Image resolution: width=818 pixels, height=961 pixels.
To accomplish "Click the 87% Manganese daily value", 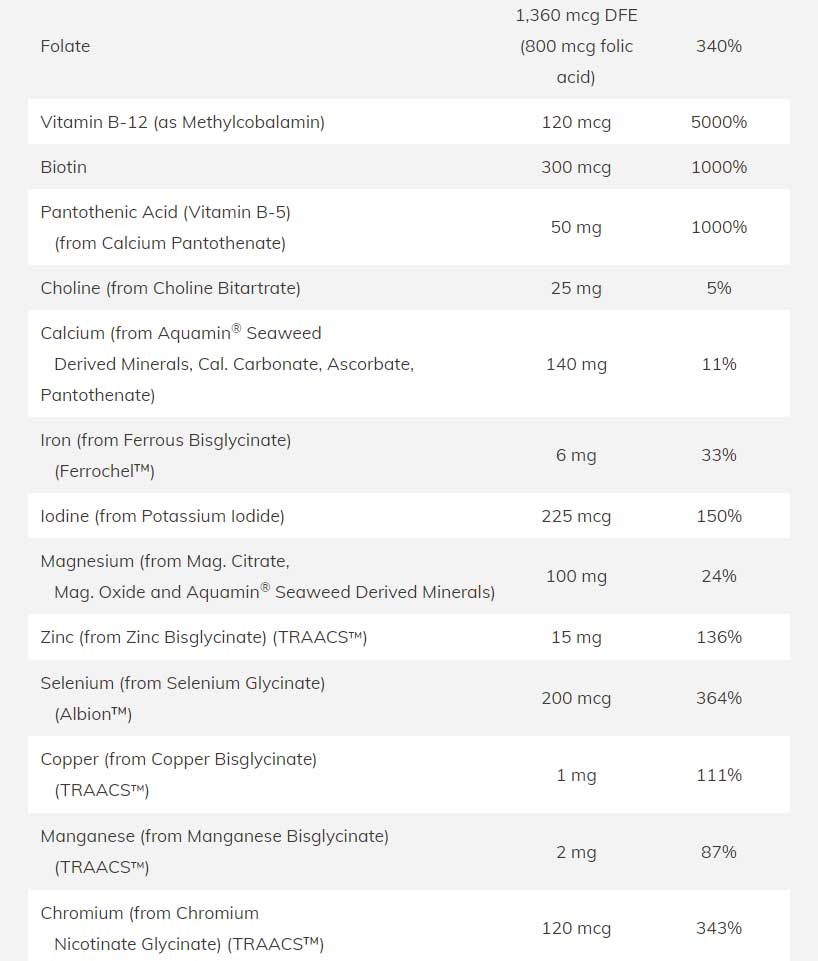I will pos(719,852).
